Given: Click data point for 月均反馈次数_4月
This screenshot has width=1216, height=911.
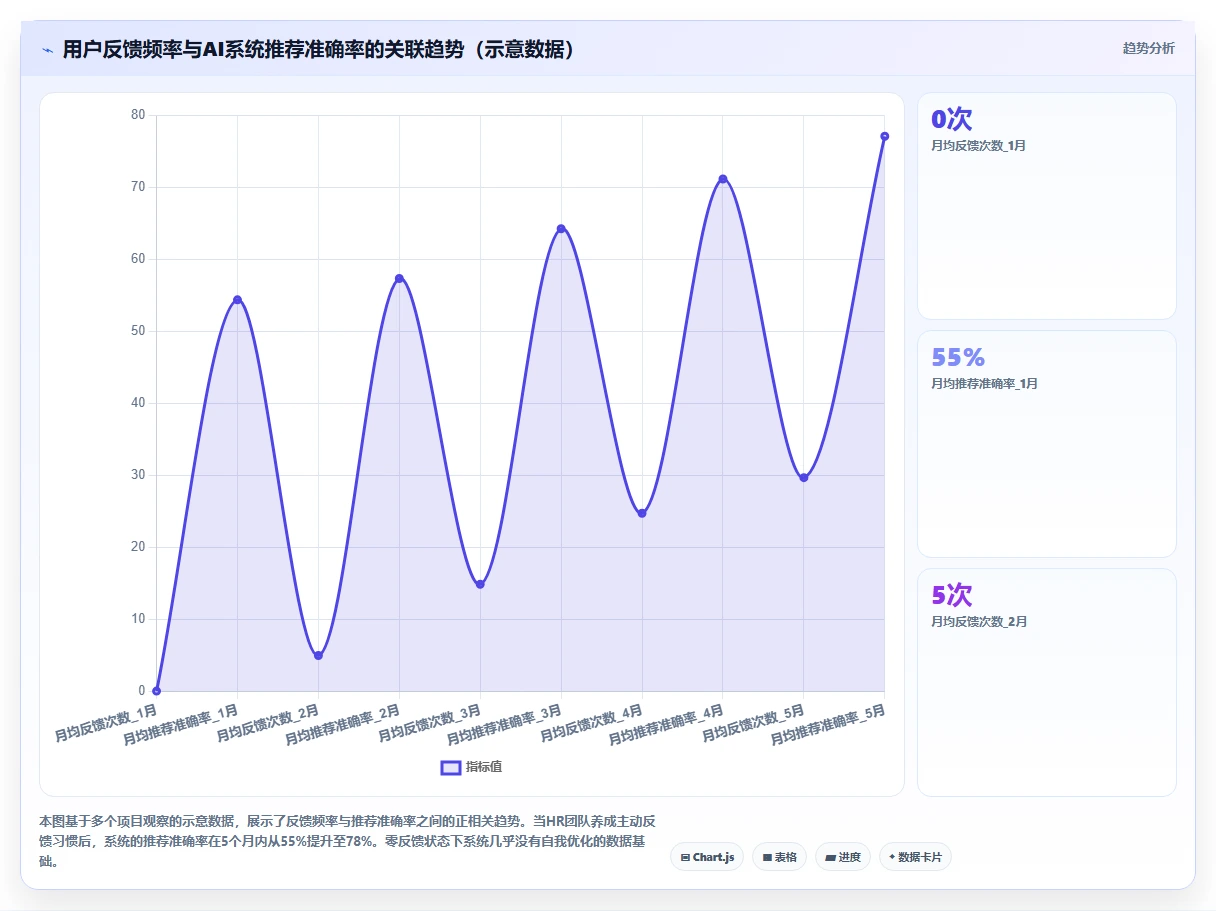Looking at the screenshot, I should pyautogui.click(x=642, y=514).
